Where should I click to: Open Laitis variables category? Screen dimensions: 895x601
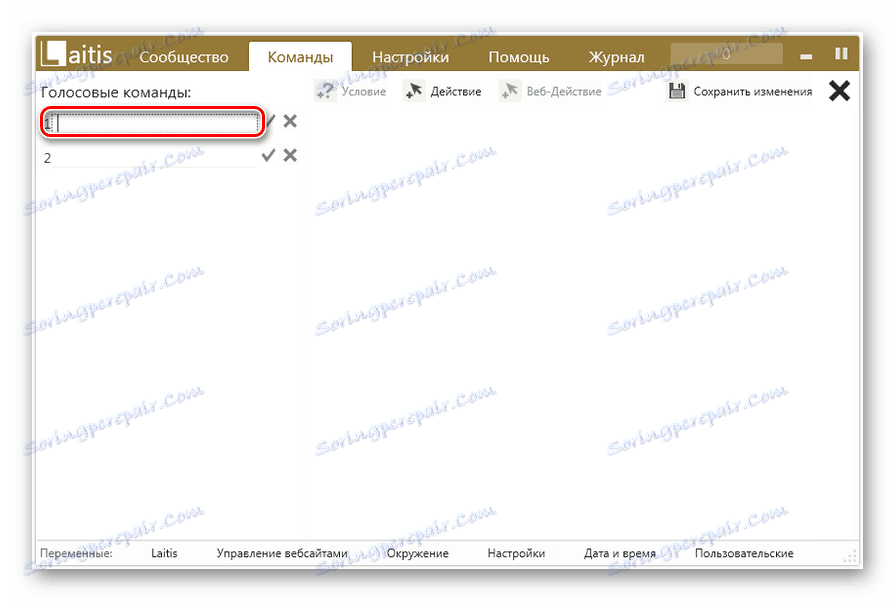point(164,553)
